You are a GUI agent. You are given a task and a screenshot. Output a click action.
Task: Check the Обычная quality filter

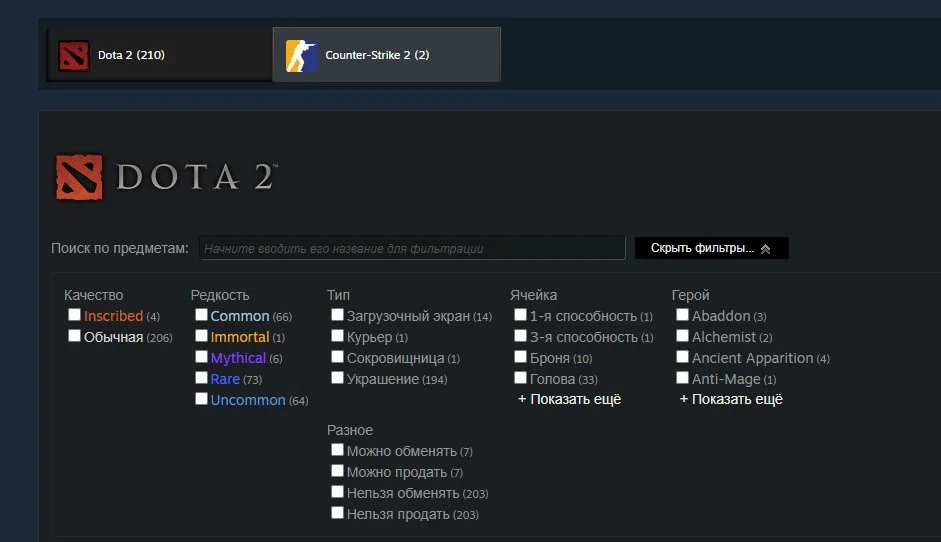[74, 336]
